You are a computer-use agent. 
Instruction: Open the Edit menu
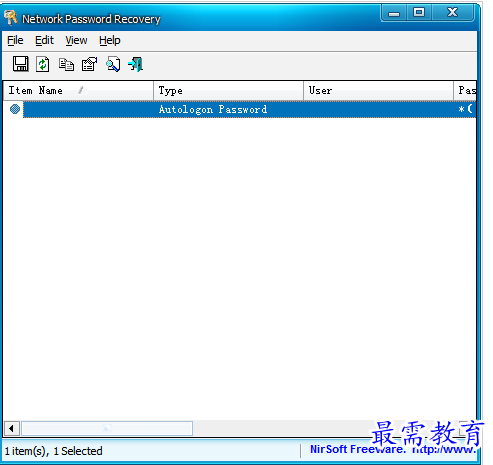tap(44, 40)
